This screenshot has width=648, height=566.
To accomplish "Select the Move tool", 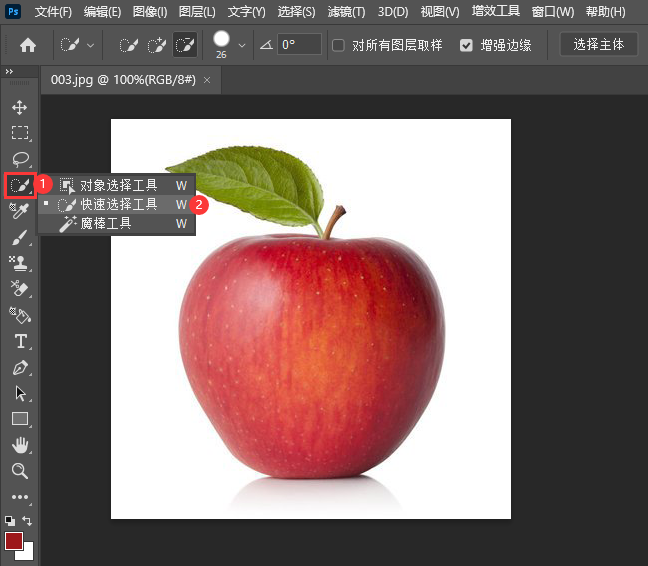I will pyautogui.click(x=19, y=107).
